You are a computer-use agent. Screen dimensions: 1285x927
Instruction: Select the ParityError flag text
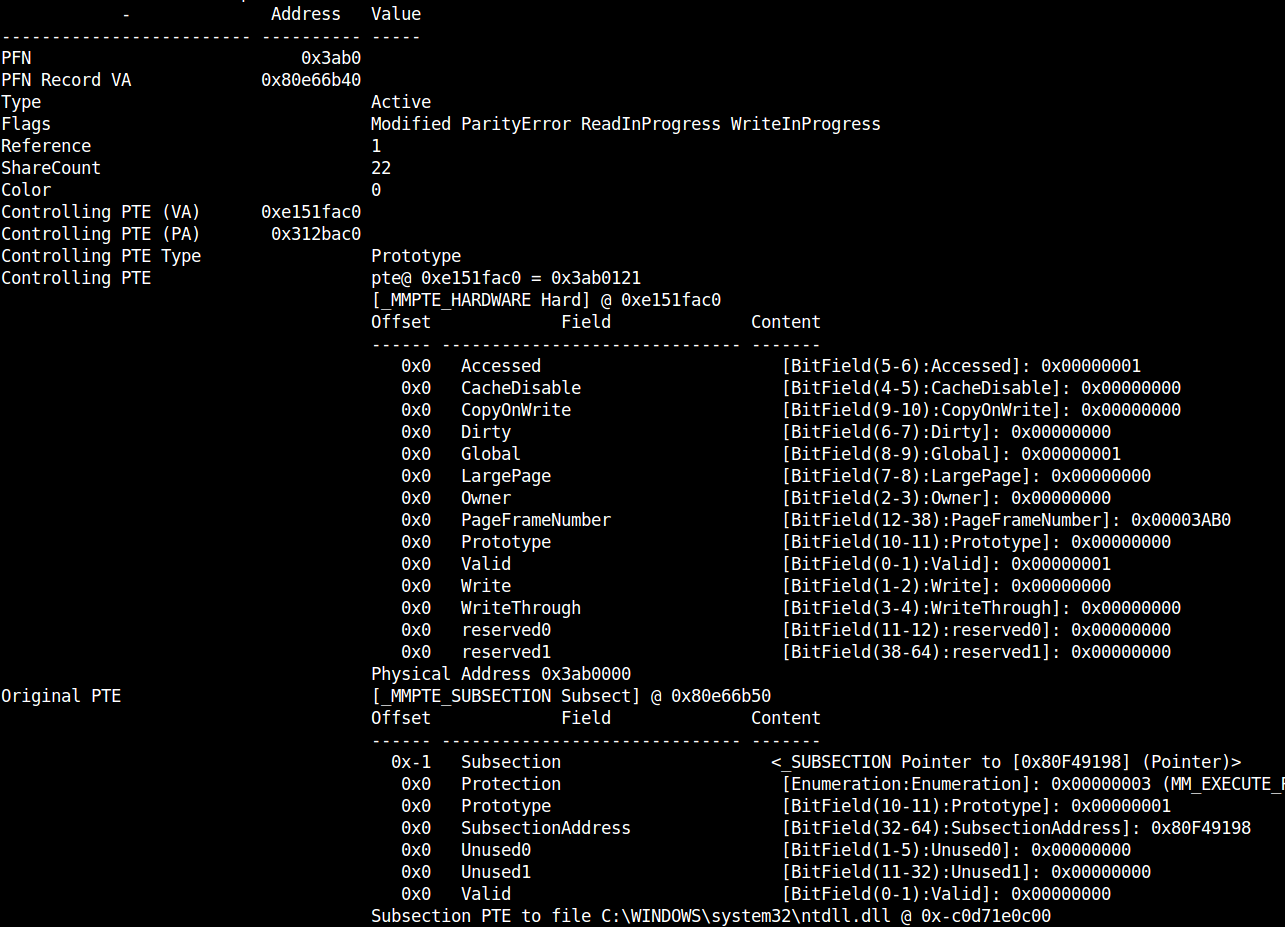coord(516,124)
